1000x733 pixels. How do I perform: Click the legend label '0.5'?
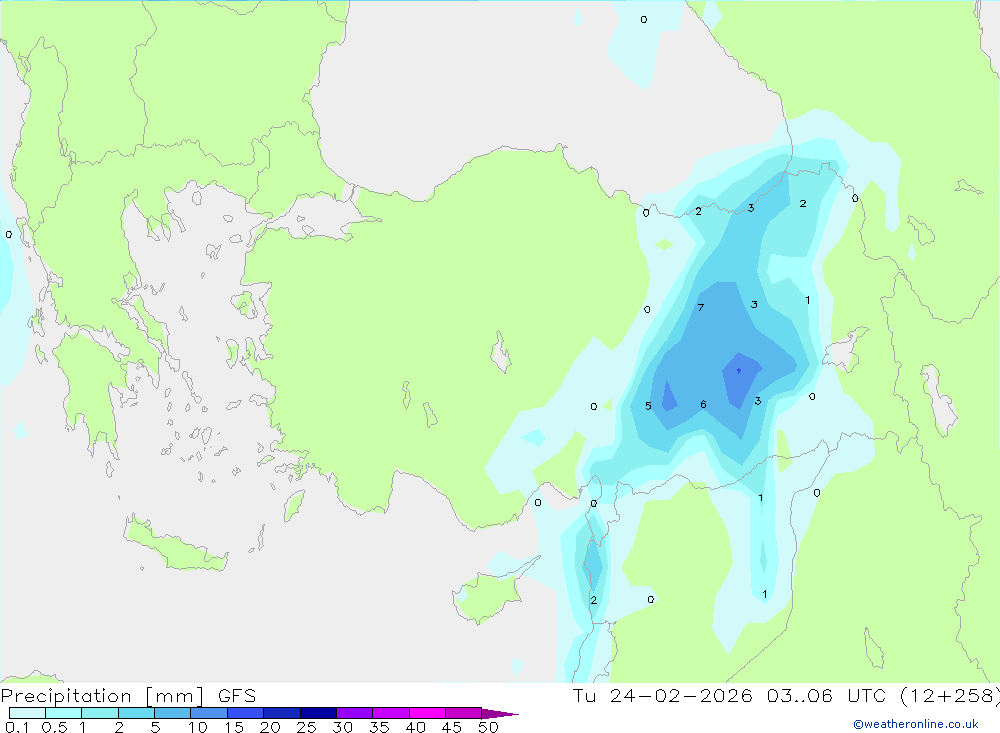tap(55, 727)
